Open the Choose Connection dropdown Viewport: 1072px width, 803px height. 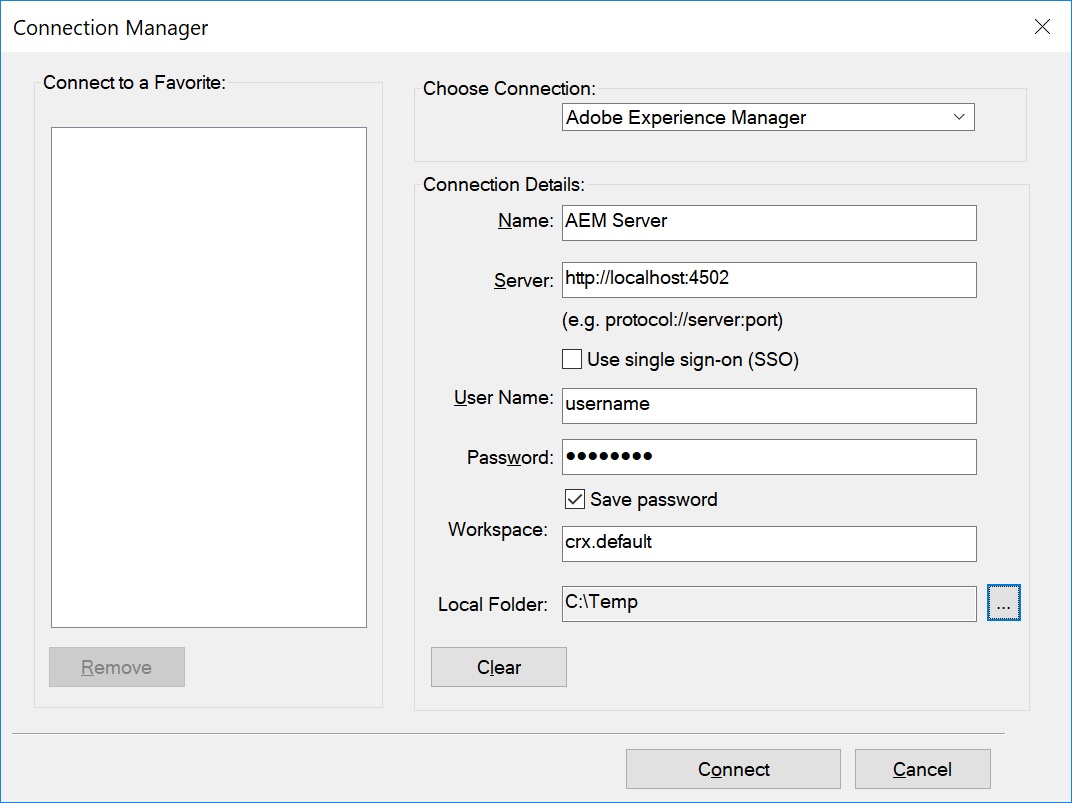767,118
